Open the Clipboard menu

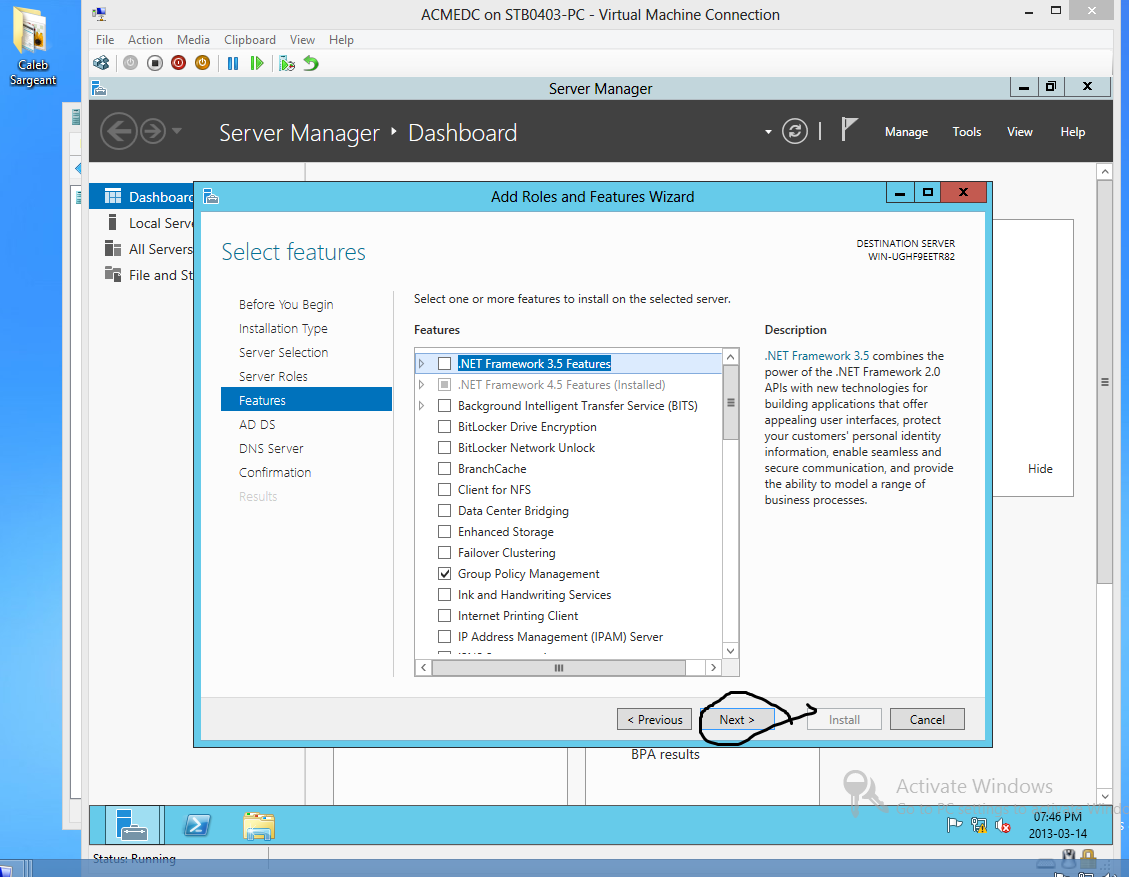coord(249,40)
